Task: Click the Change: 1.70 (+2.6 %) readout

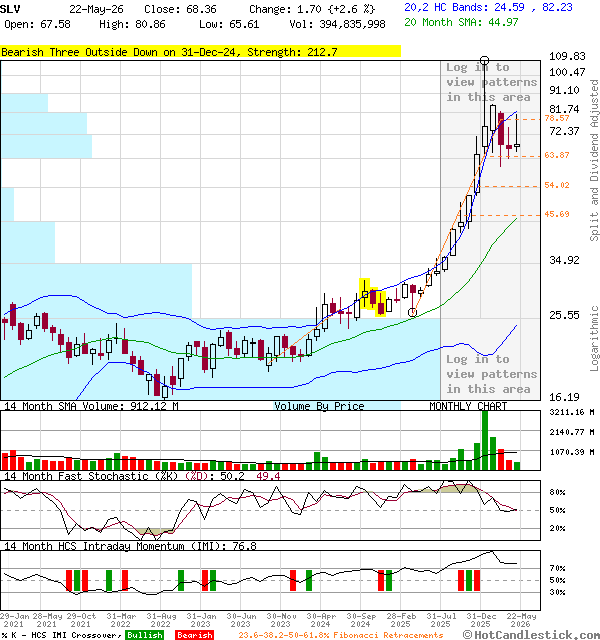Action: pos(312,9)
